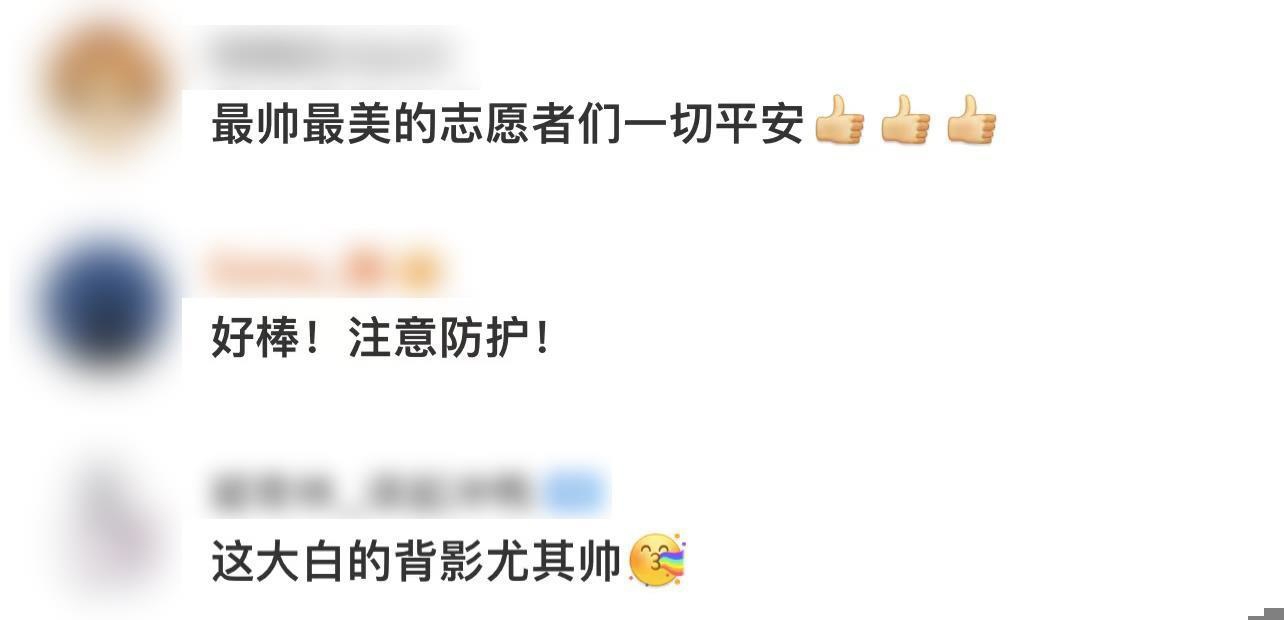Select the comment 最帅最美的志愿者们一切平安
This screenshot has height=620, width=1284.
point(507,125)
